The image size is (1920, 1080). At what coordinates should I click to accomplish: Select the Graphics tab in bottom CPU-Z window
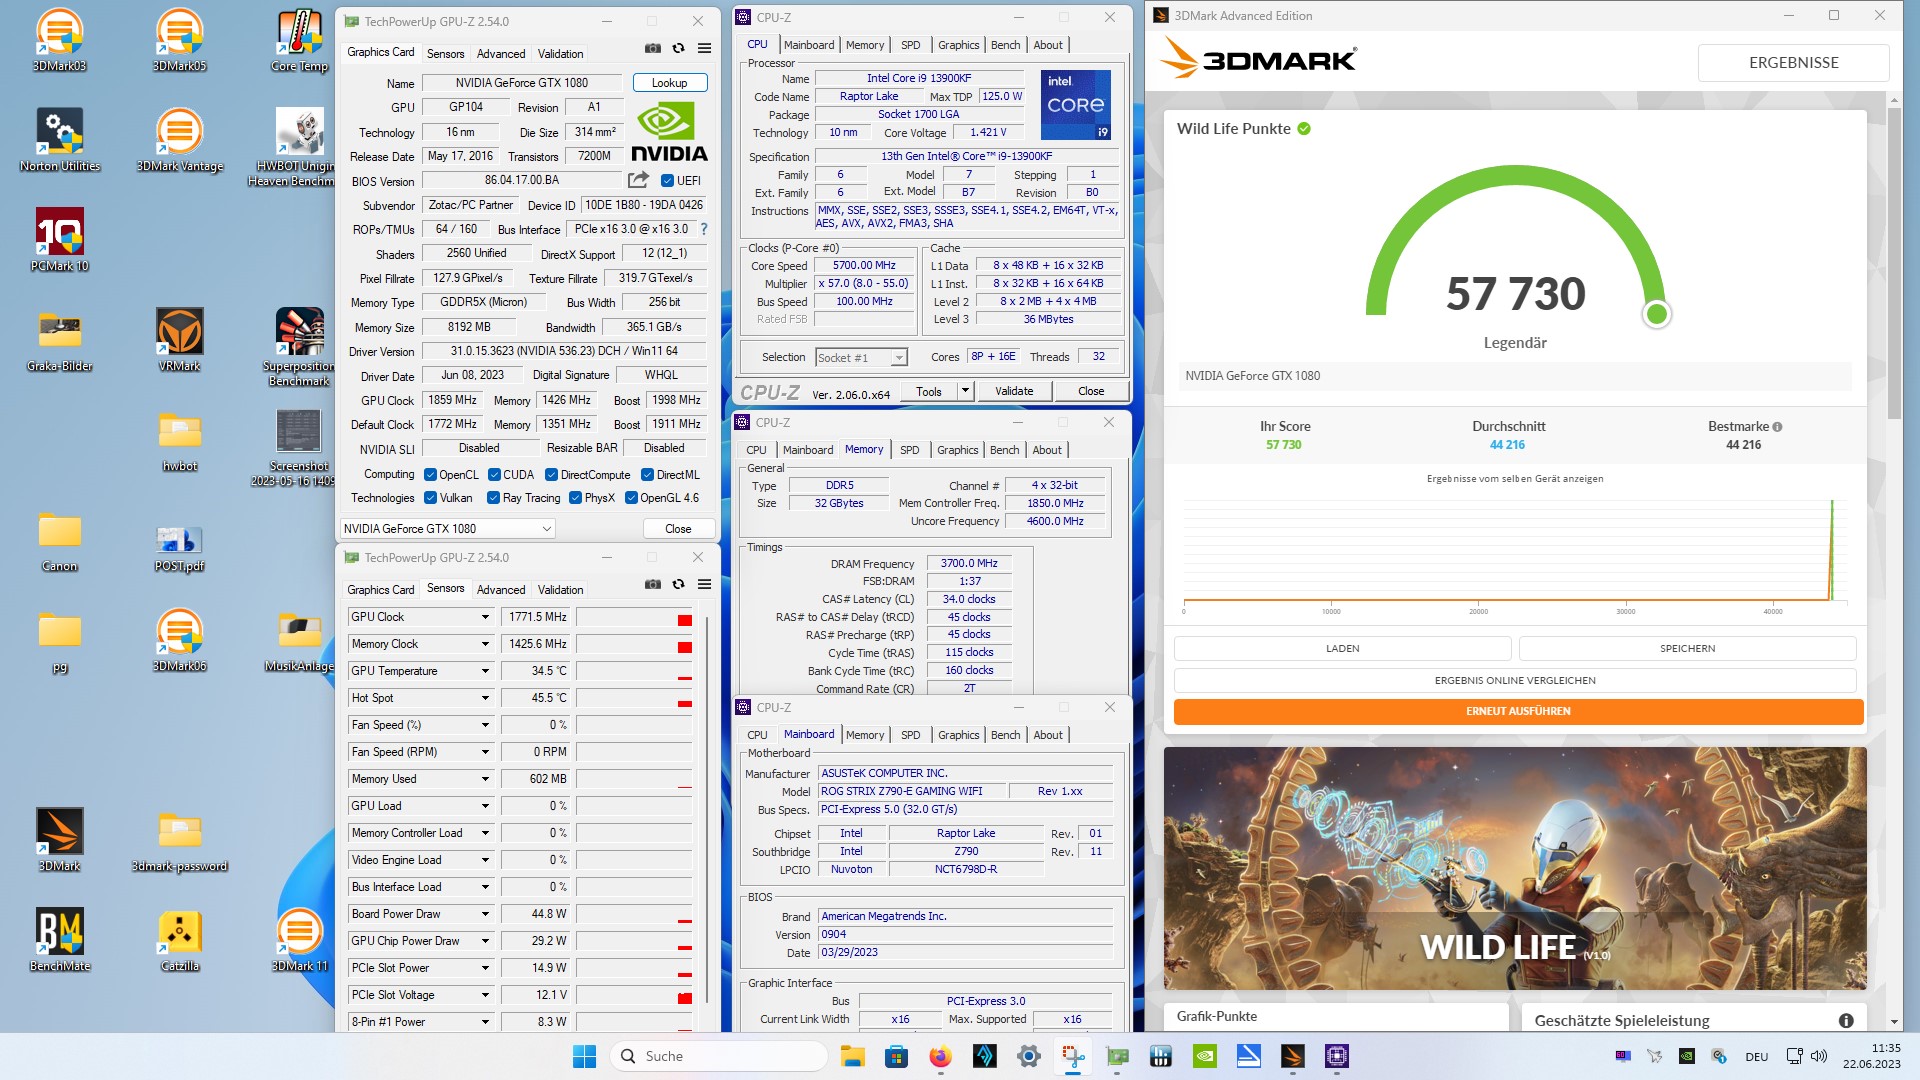pos(958,735)
